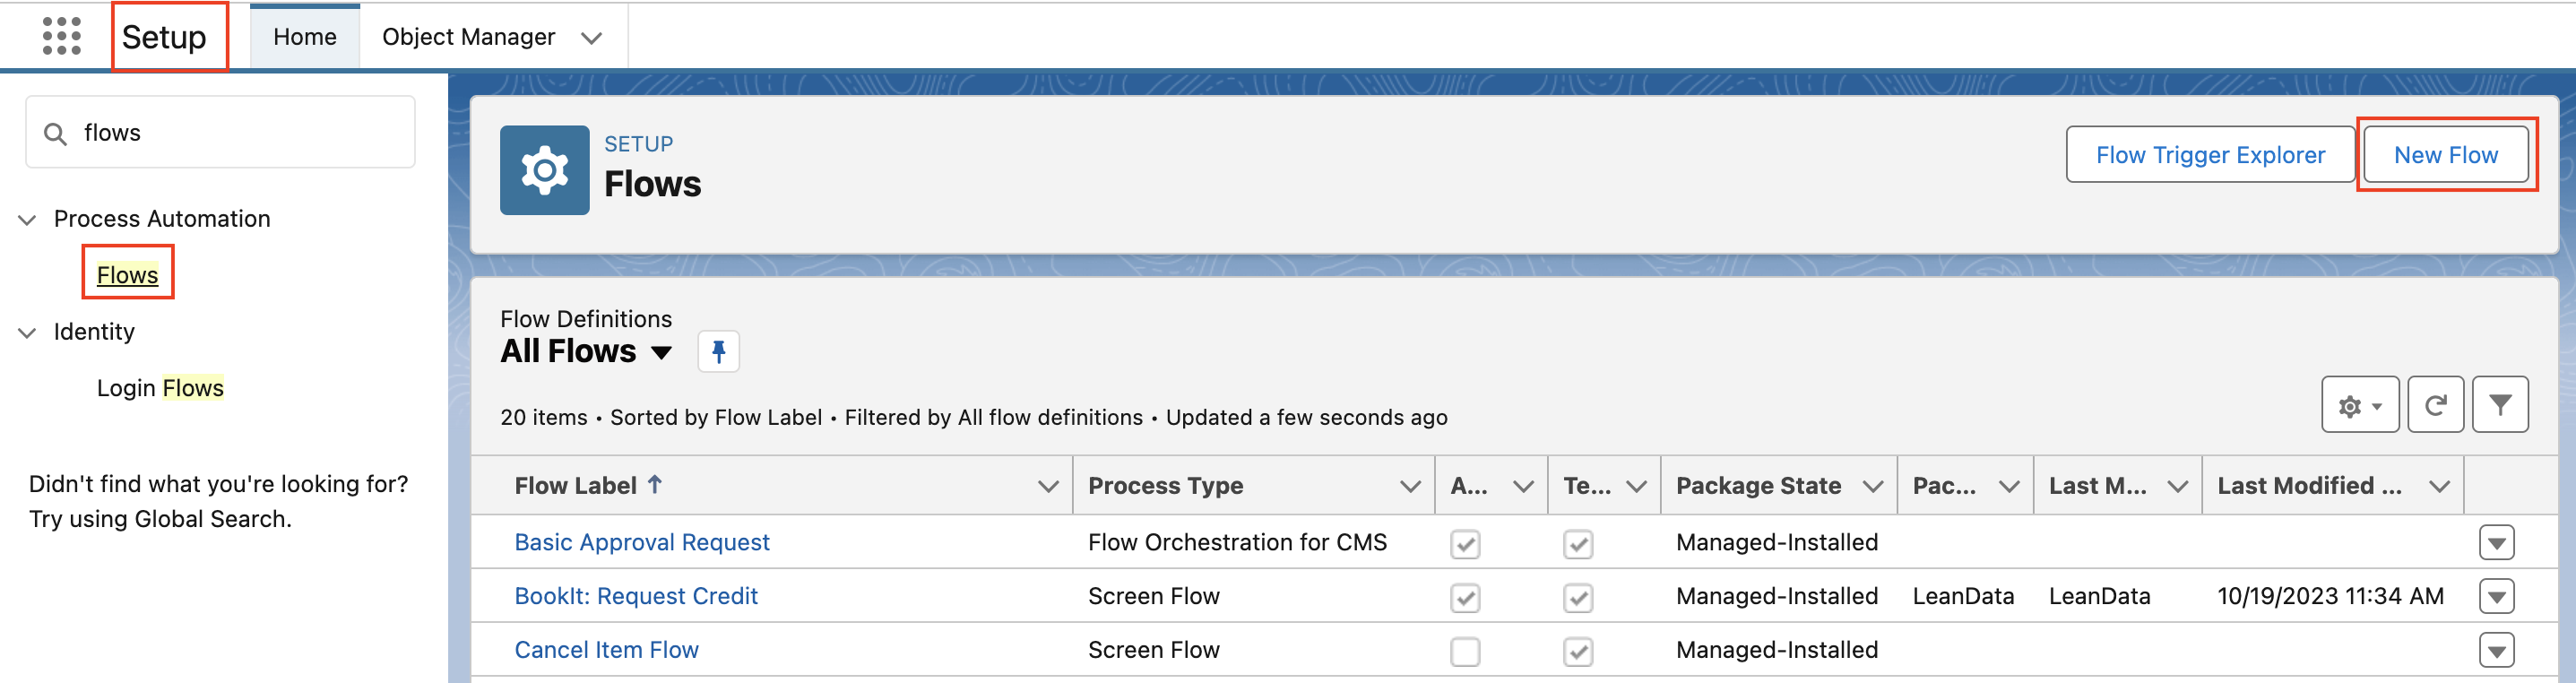Open the All Flows list view dropdown
Image resolution: width=2576 pixels, height=683 pixels.
click(x=661, y=352)
